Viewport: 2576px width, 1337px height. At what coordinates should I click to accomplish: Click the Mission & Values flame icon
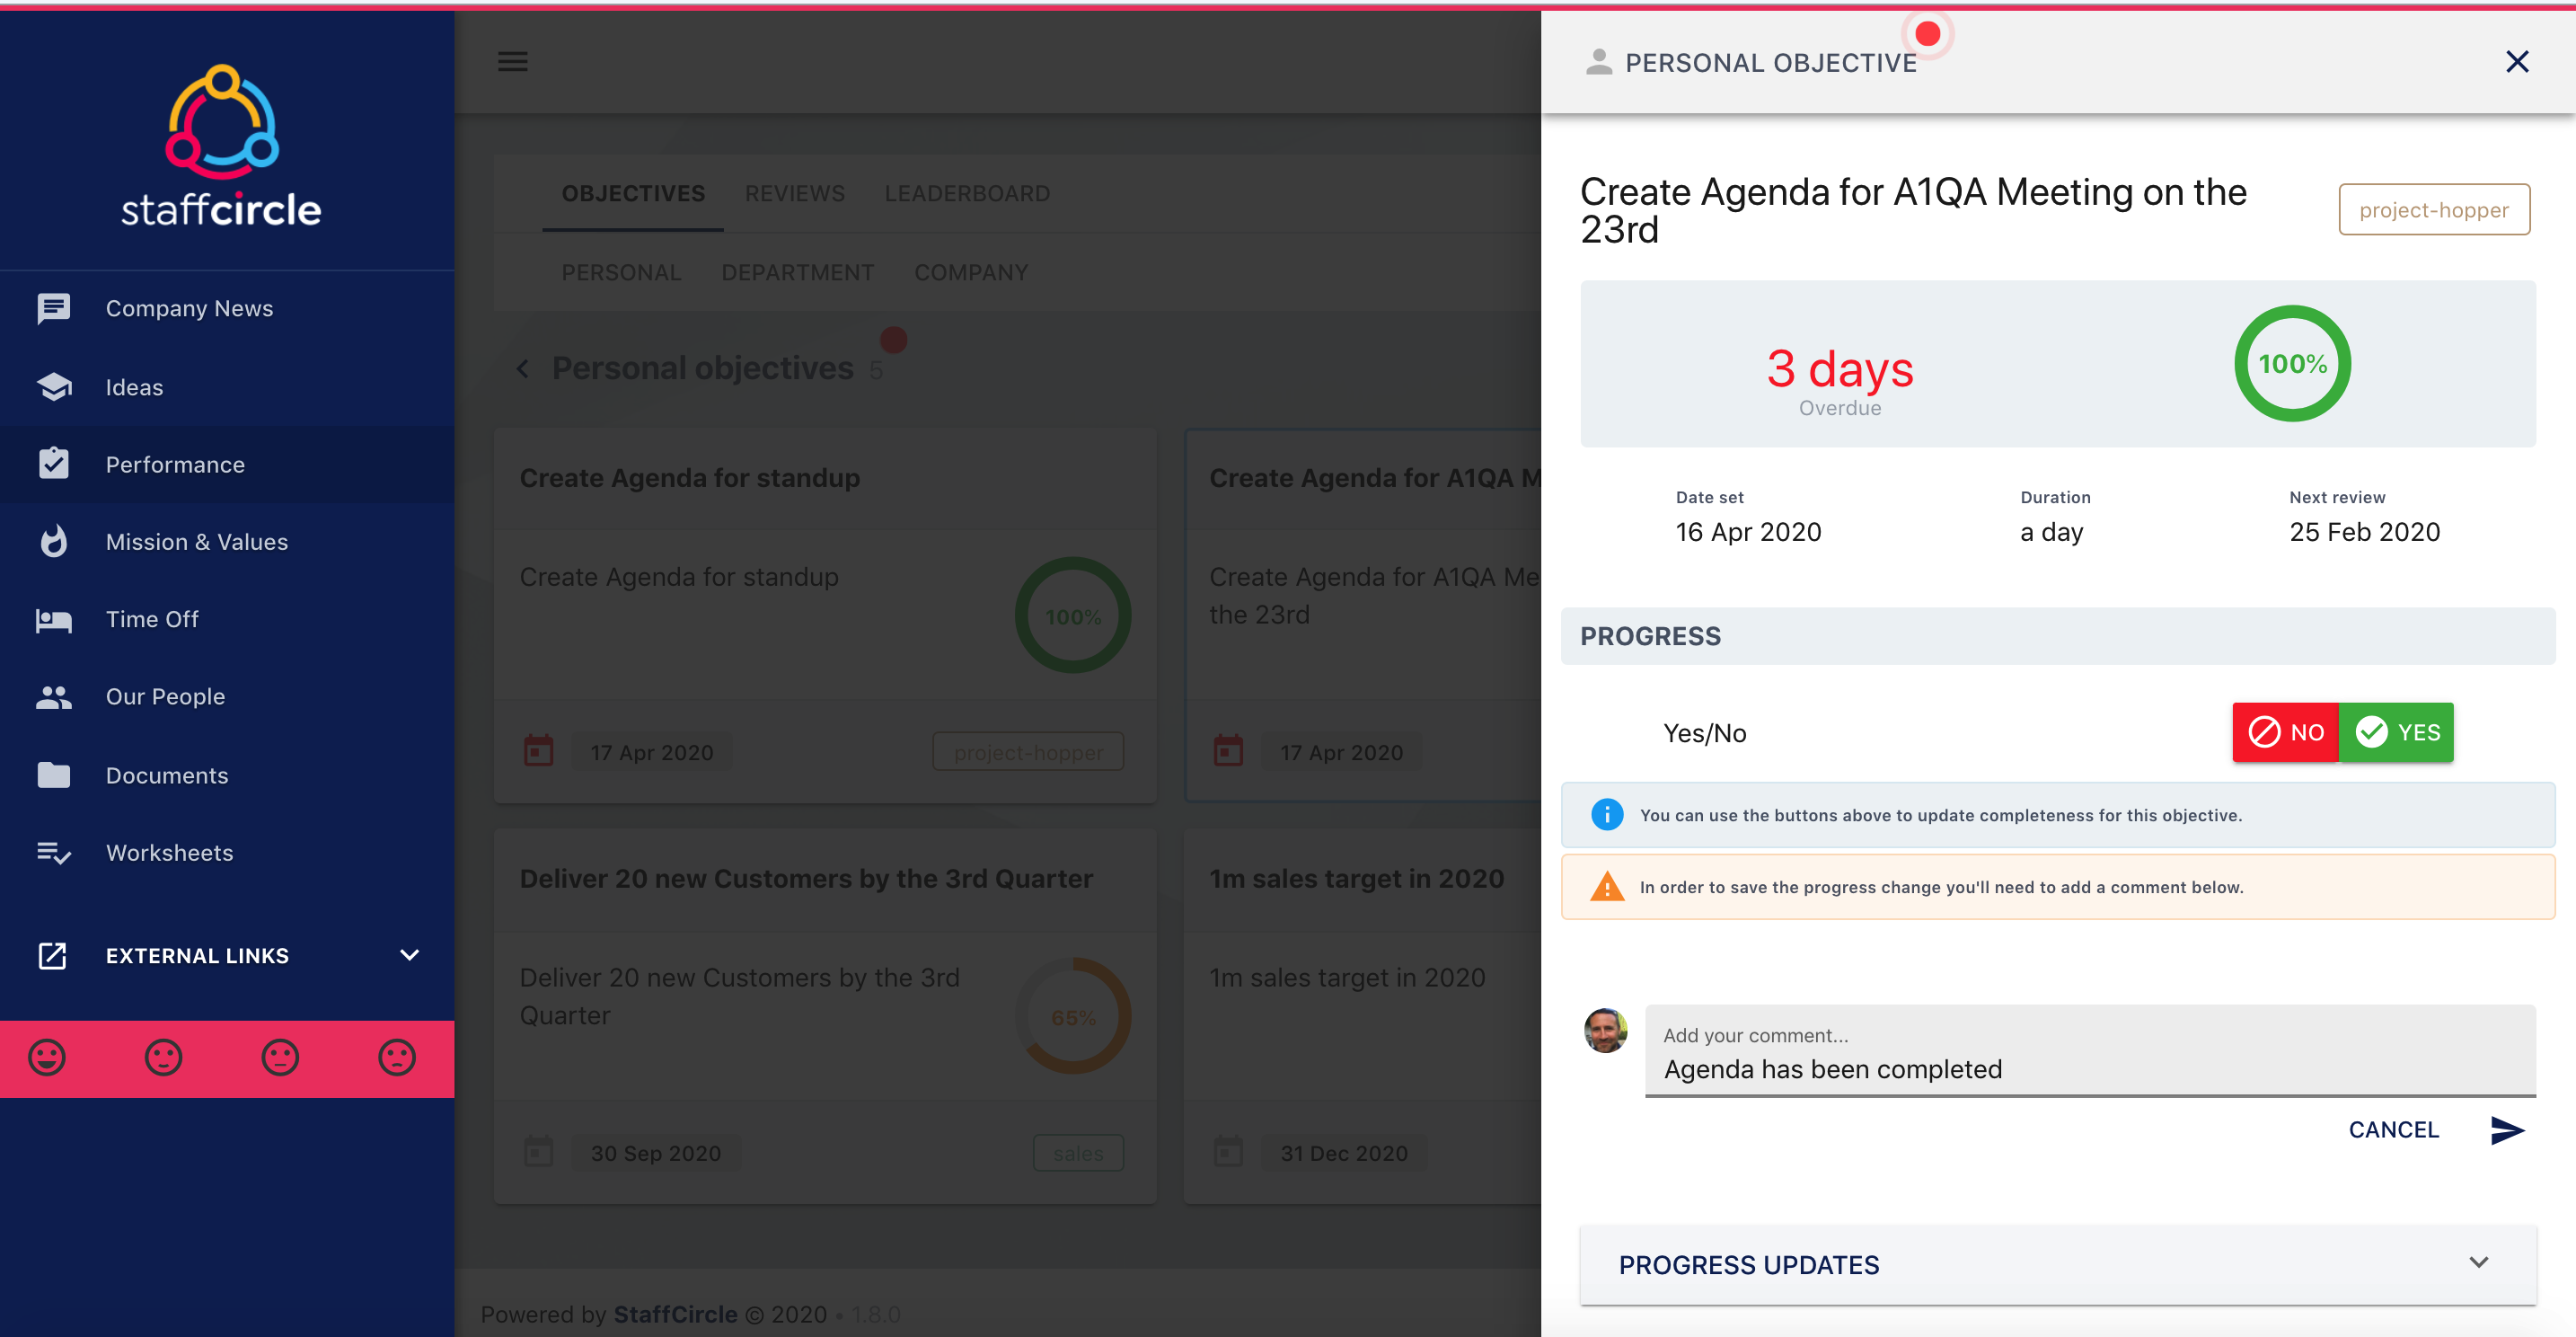pos(53,541)
